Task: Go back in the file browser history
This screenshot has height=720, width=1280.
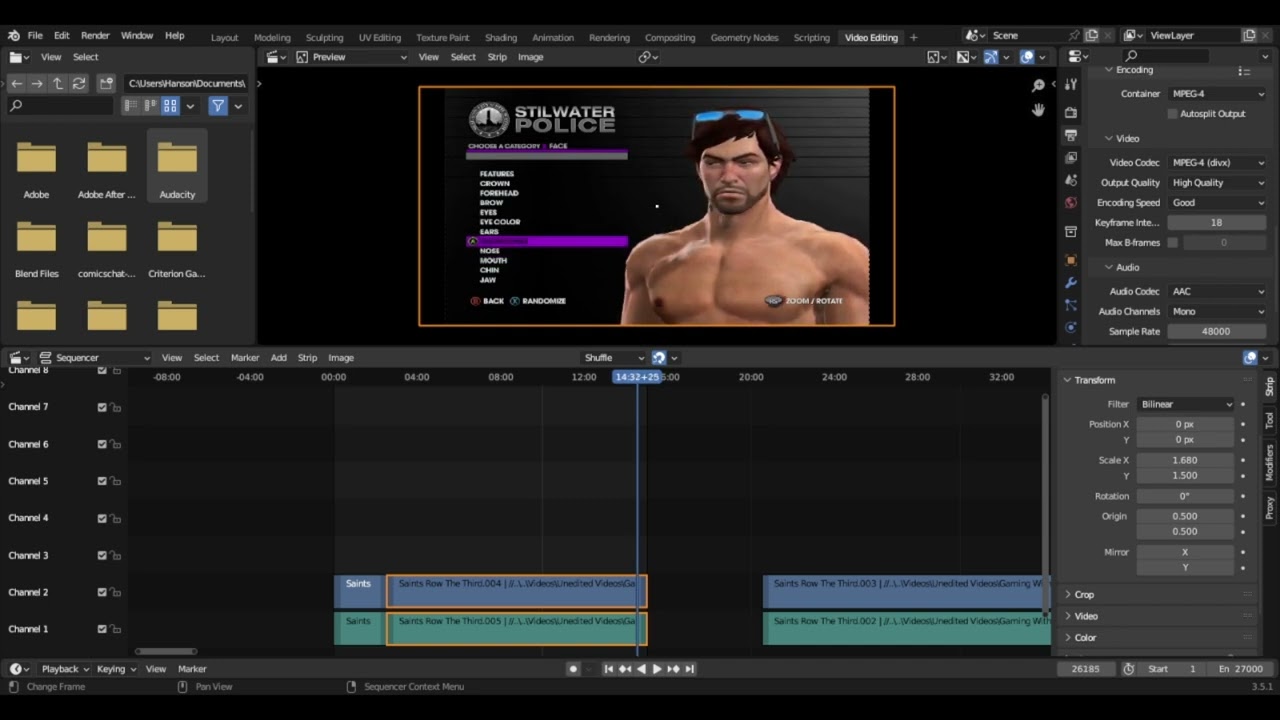Action: [x=16, y=84]
